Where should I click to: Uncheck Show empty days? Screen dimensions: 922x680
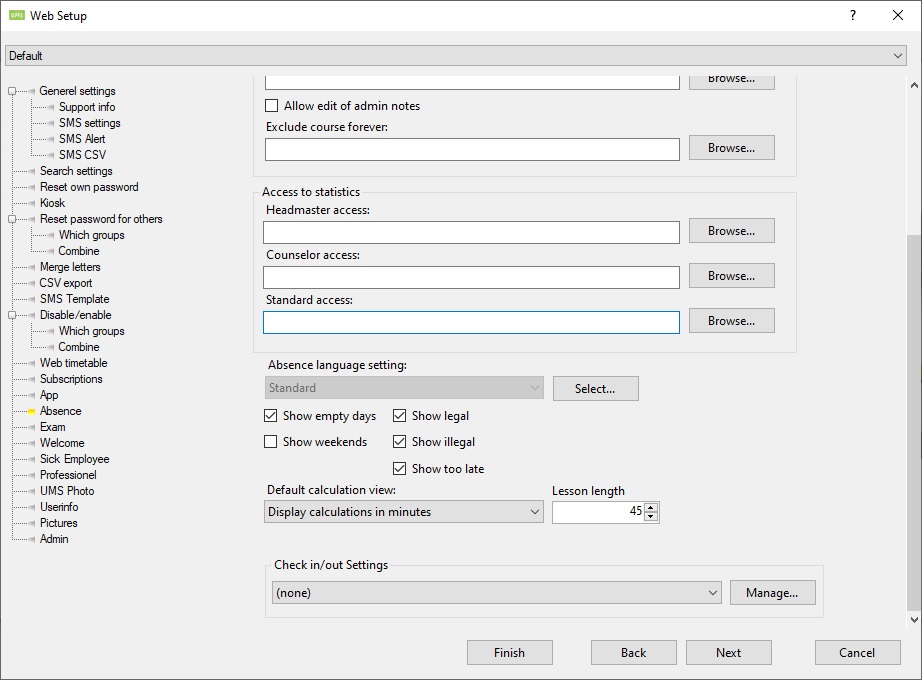271,416
